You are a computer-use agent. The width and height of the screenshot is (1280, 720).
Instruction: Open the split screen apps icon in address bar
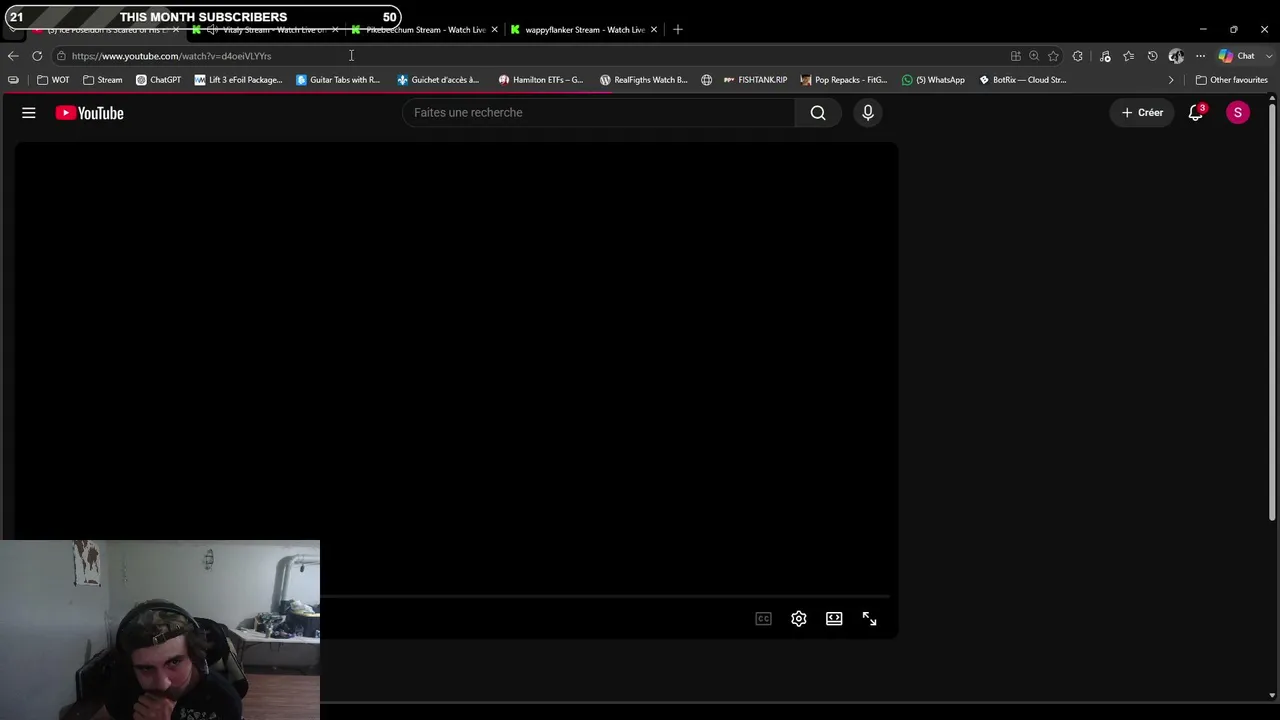(1016, 56)
